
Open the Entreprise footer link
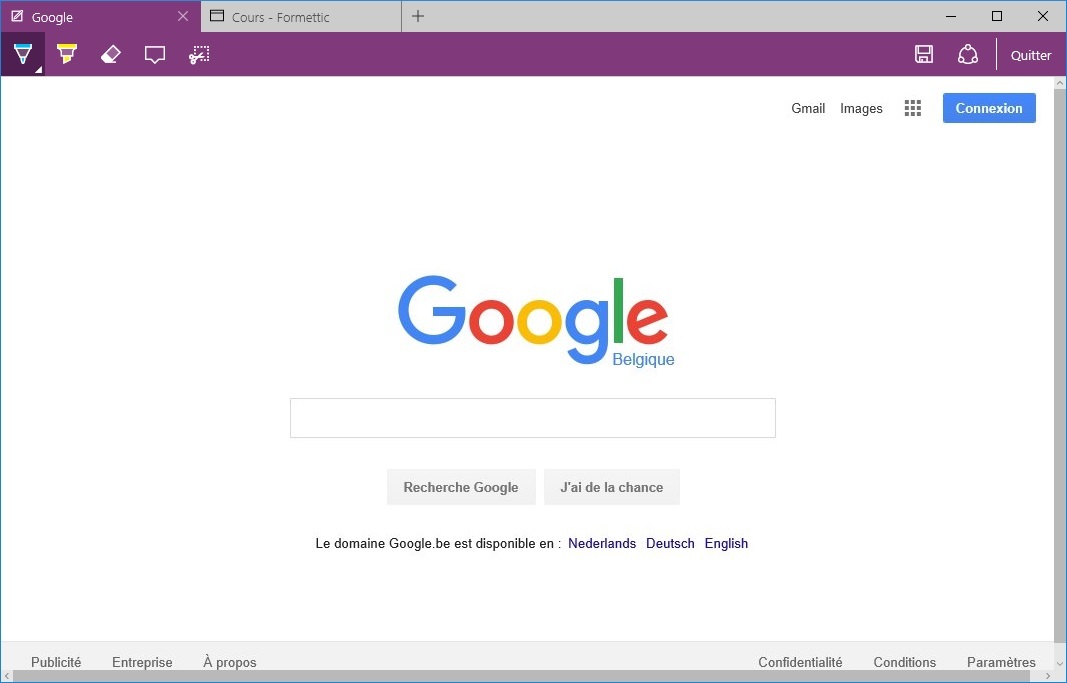142,662
